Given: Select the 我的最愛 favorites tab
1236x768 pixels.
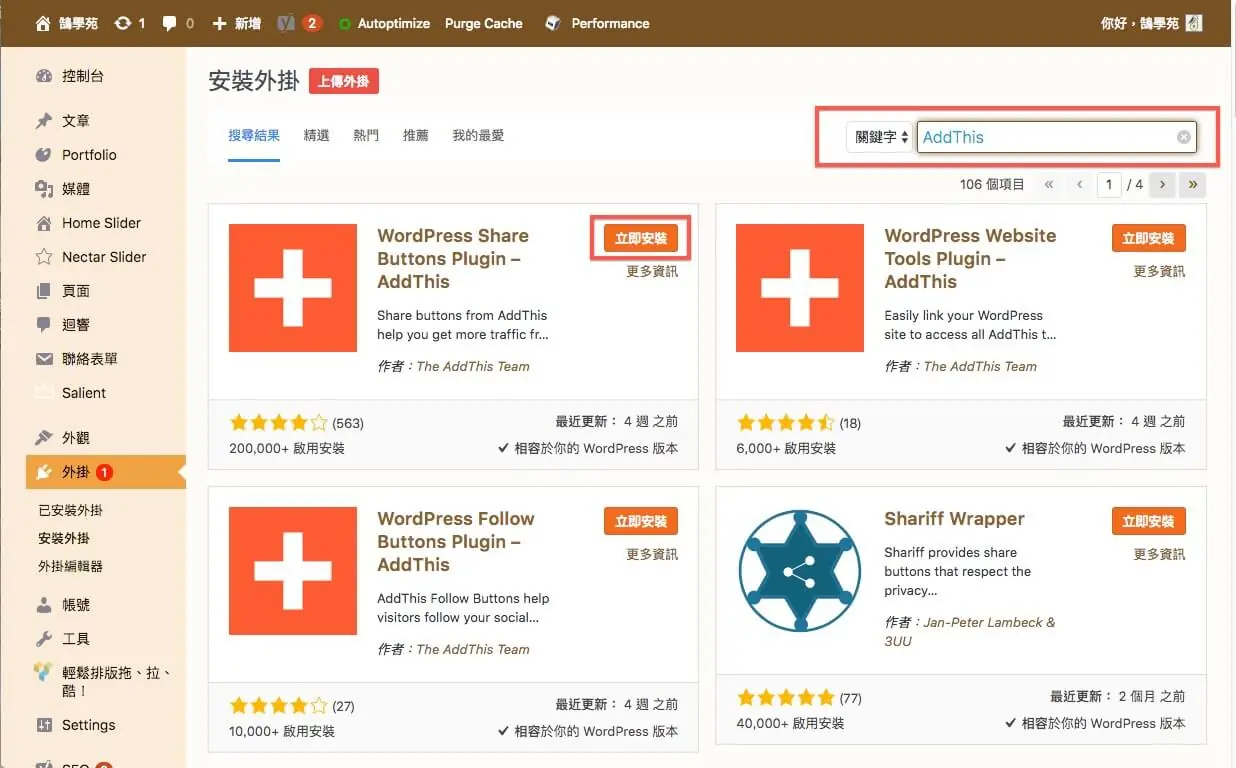Looking at the screenshot, I should click(x=478, y=135).
